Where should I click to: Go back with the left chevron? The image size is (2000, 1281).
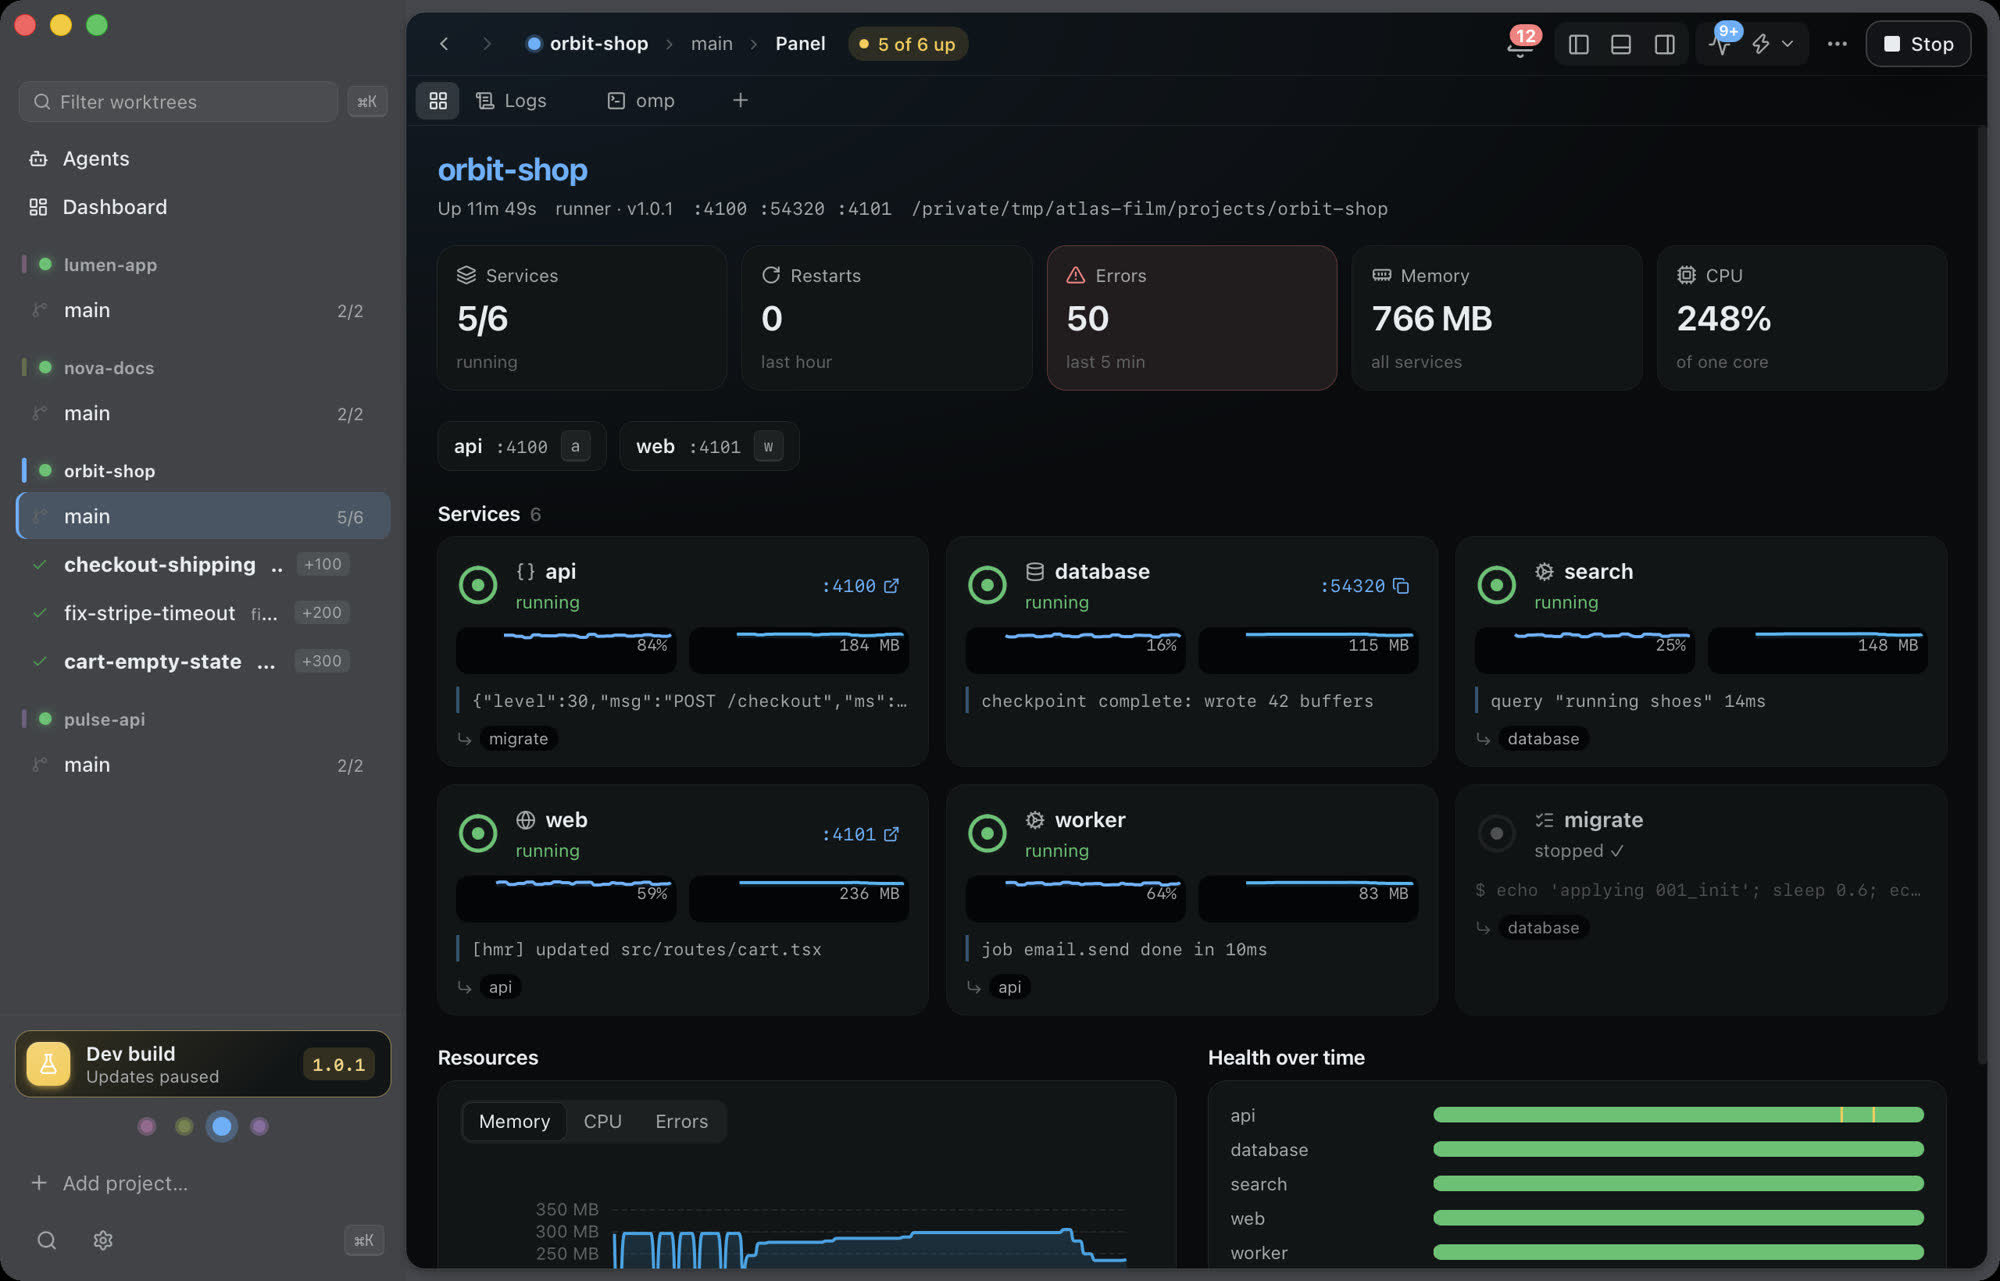coord(444,44)
